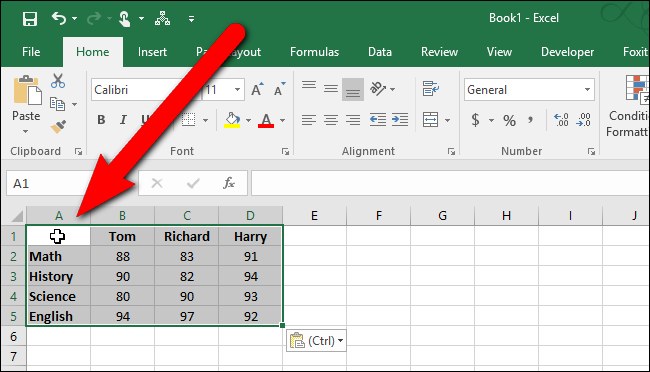Click Decrease Indent icon
The height and width of the screenshot is (372, 650).
[378, 120]
